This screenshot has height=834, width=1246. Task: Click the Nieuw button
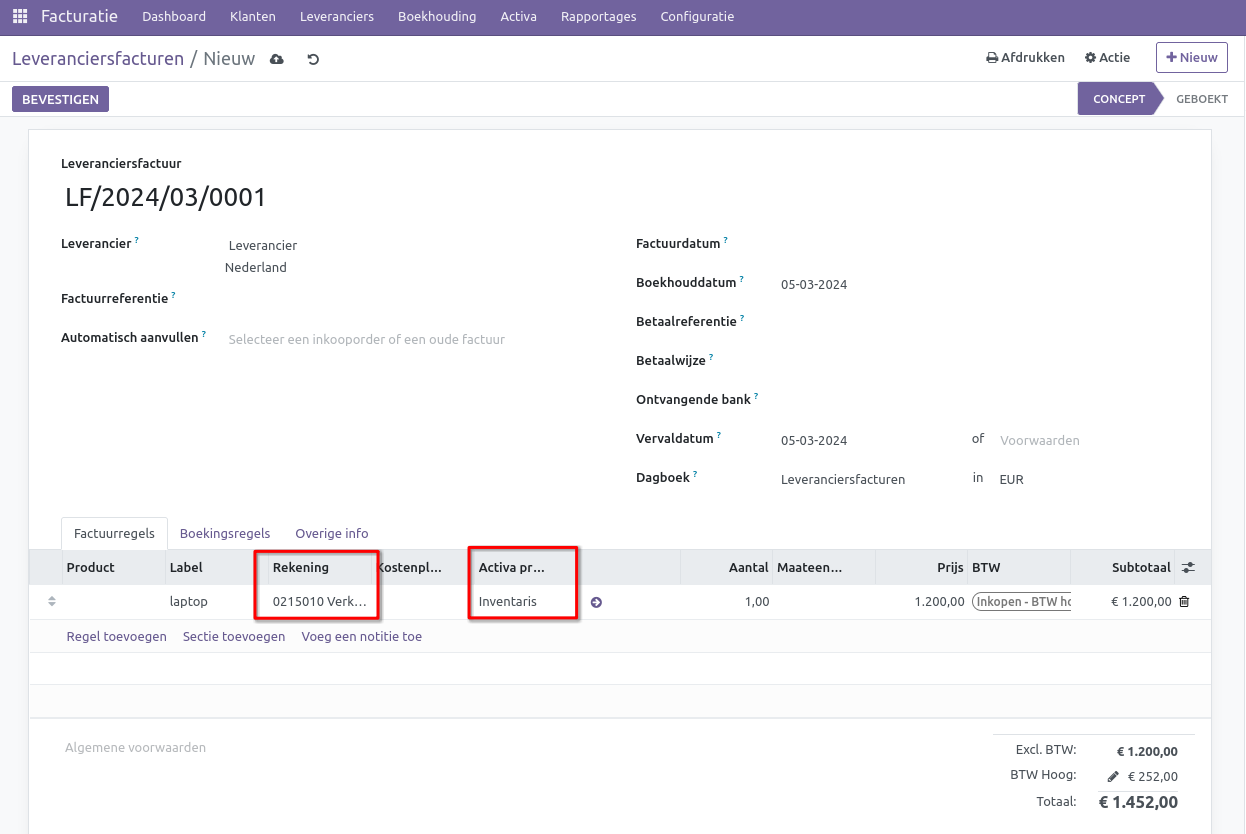1191,58
